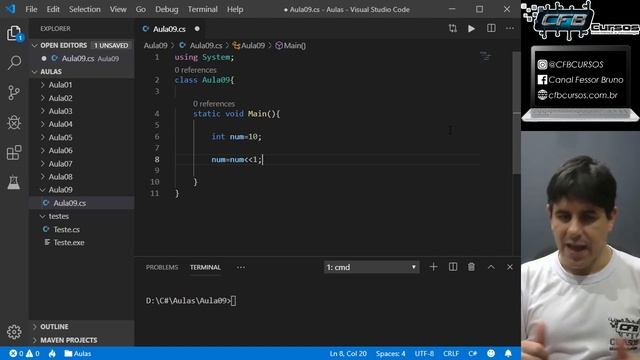Image resolution: width=640 pixels, height=360 pixels.
Task: Open the File menu
Action: pos(31,9)
